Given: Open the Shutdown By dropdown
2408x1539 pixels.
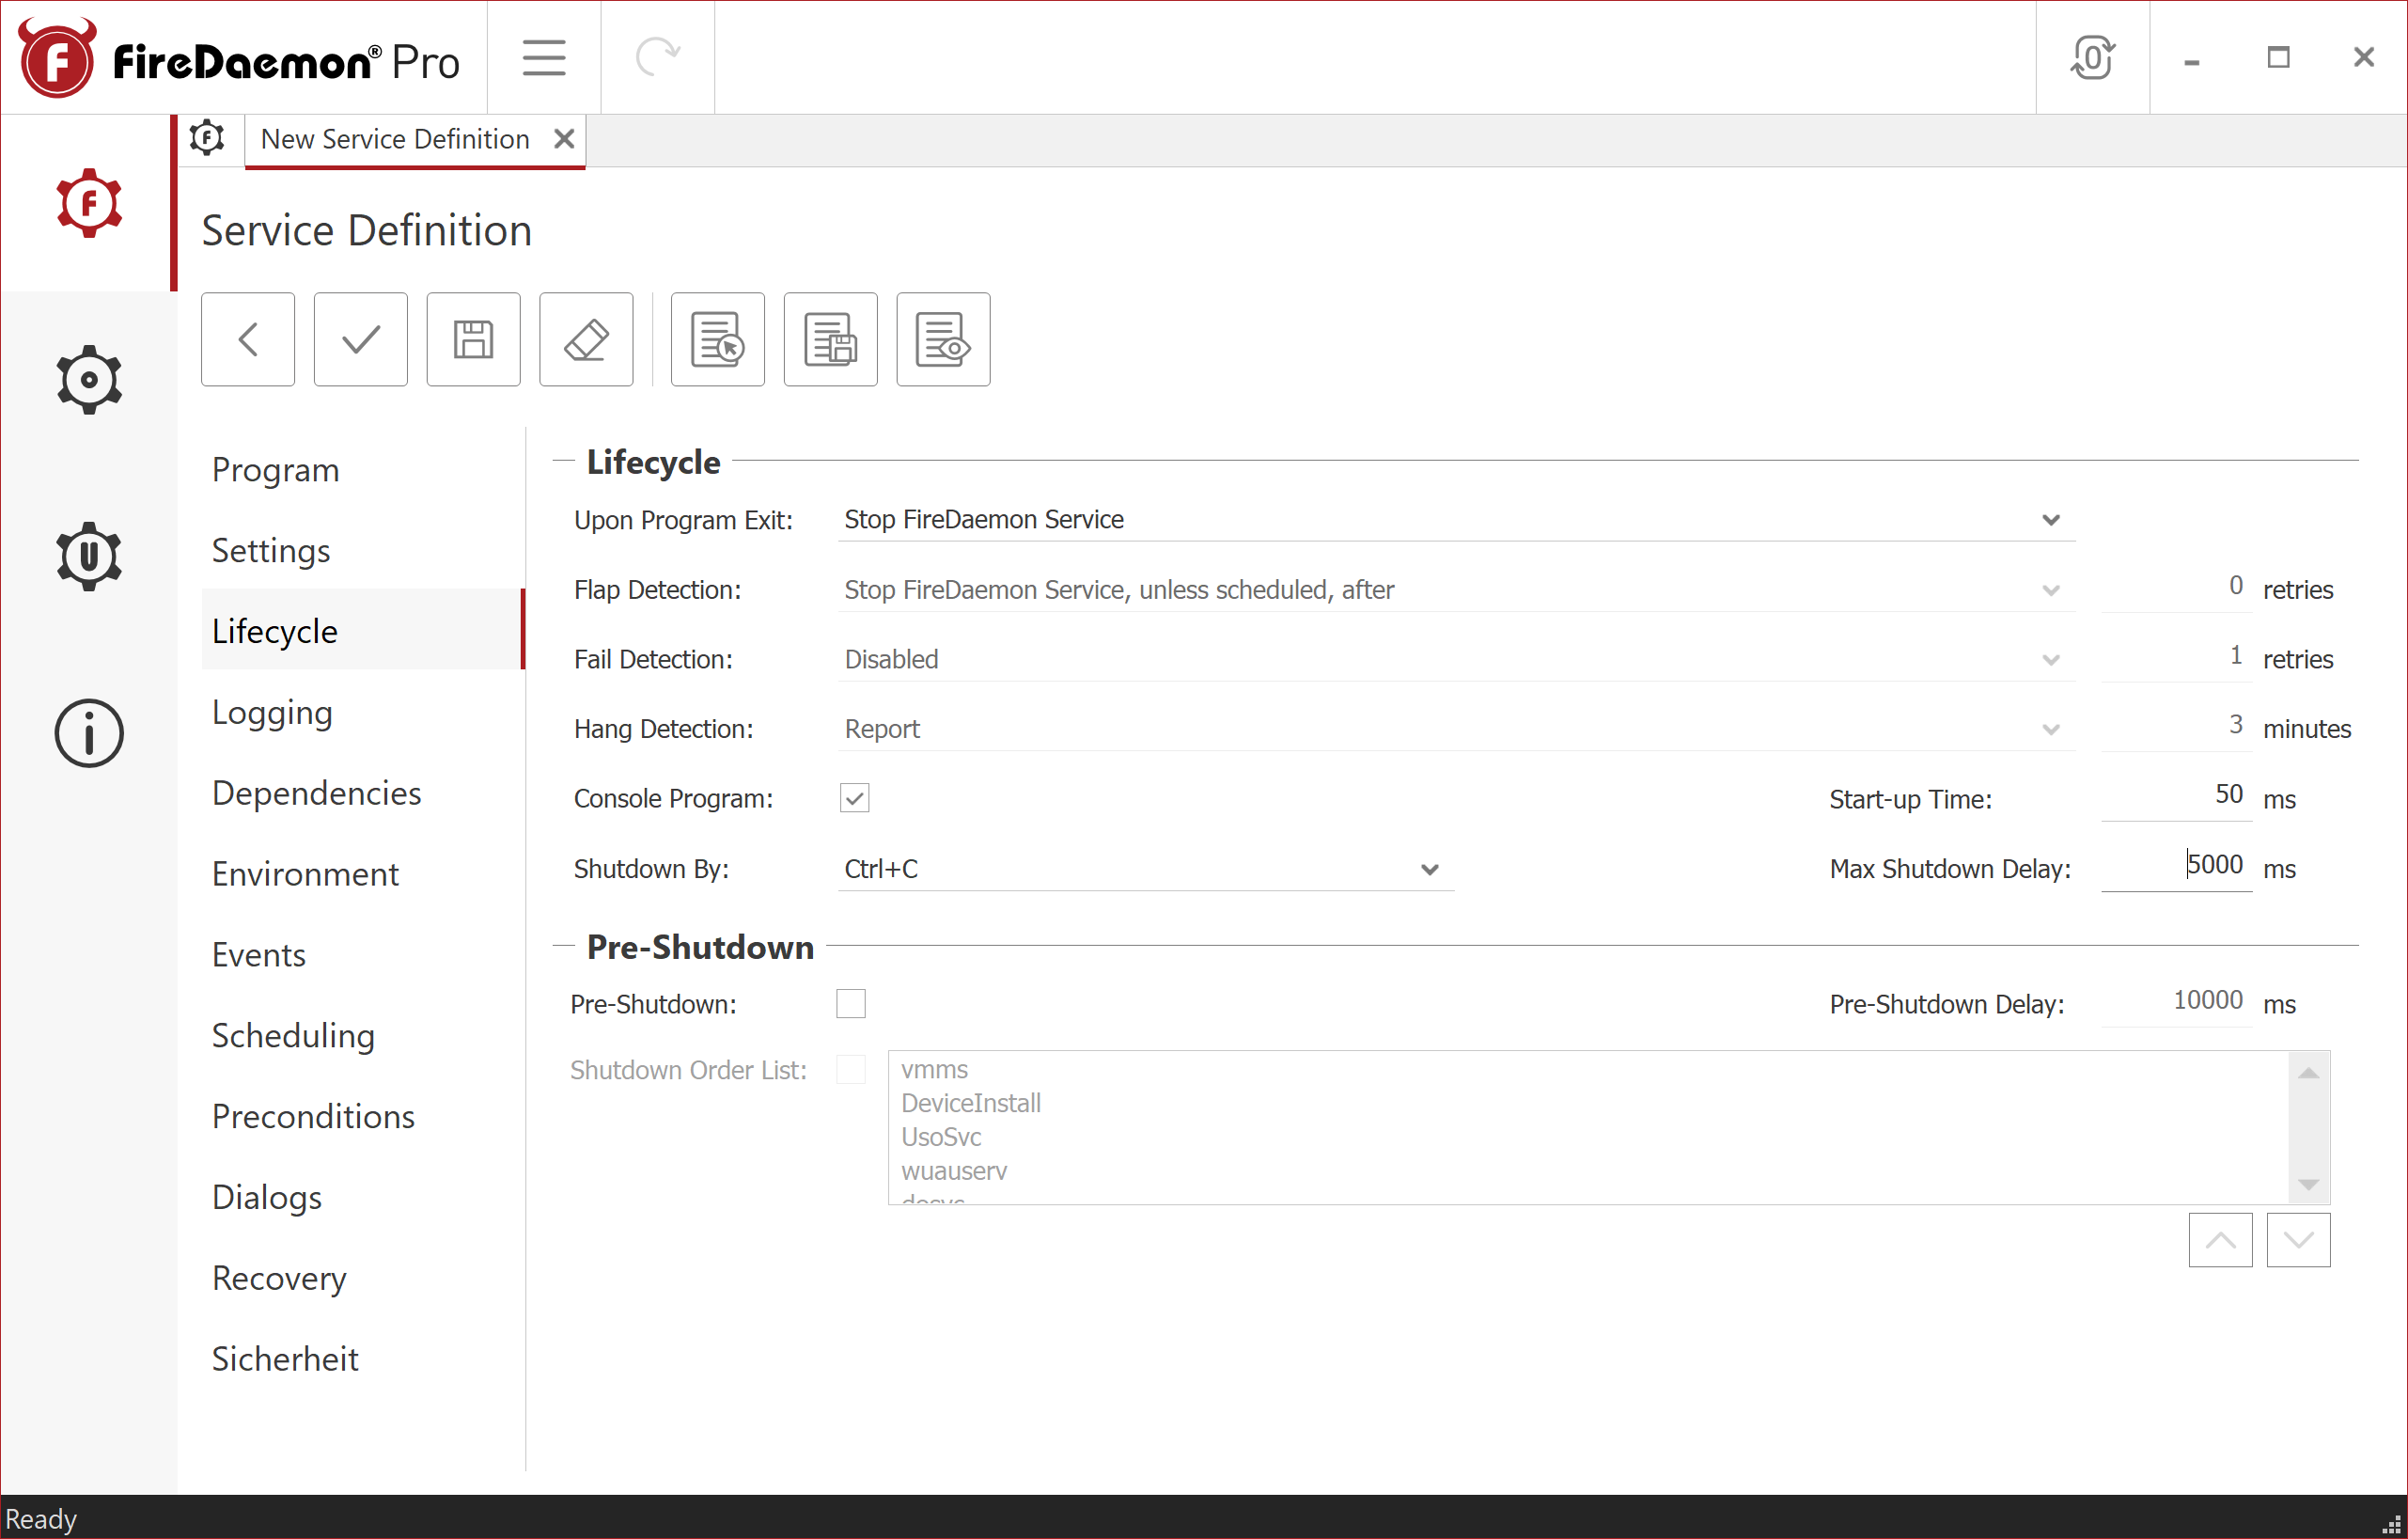Looking at the screenshot, I should pos(1429,869).
